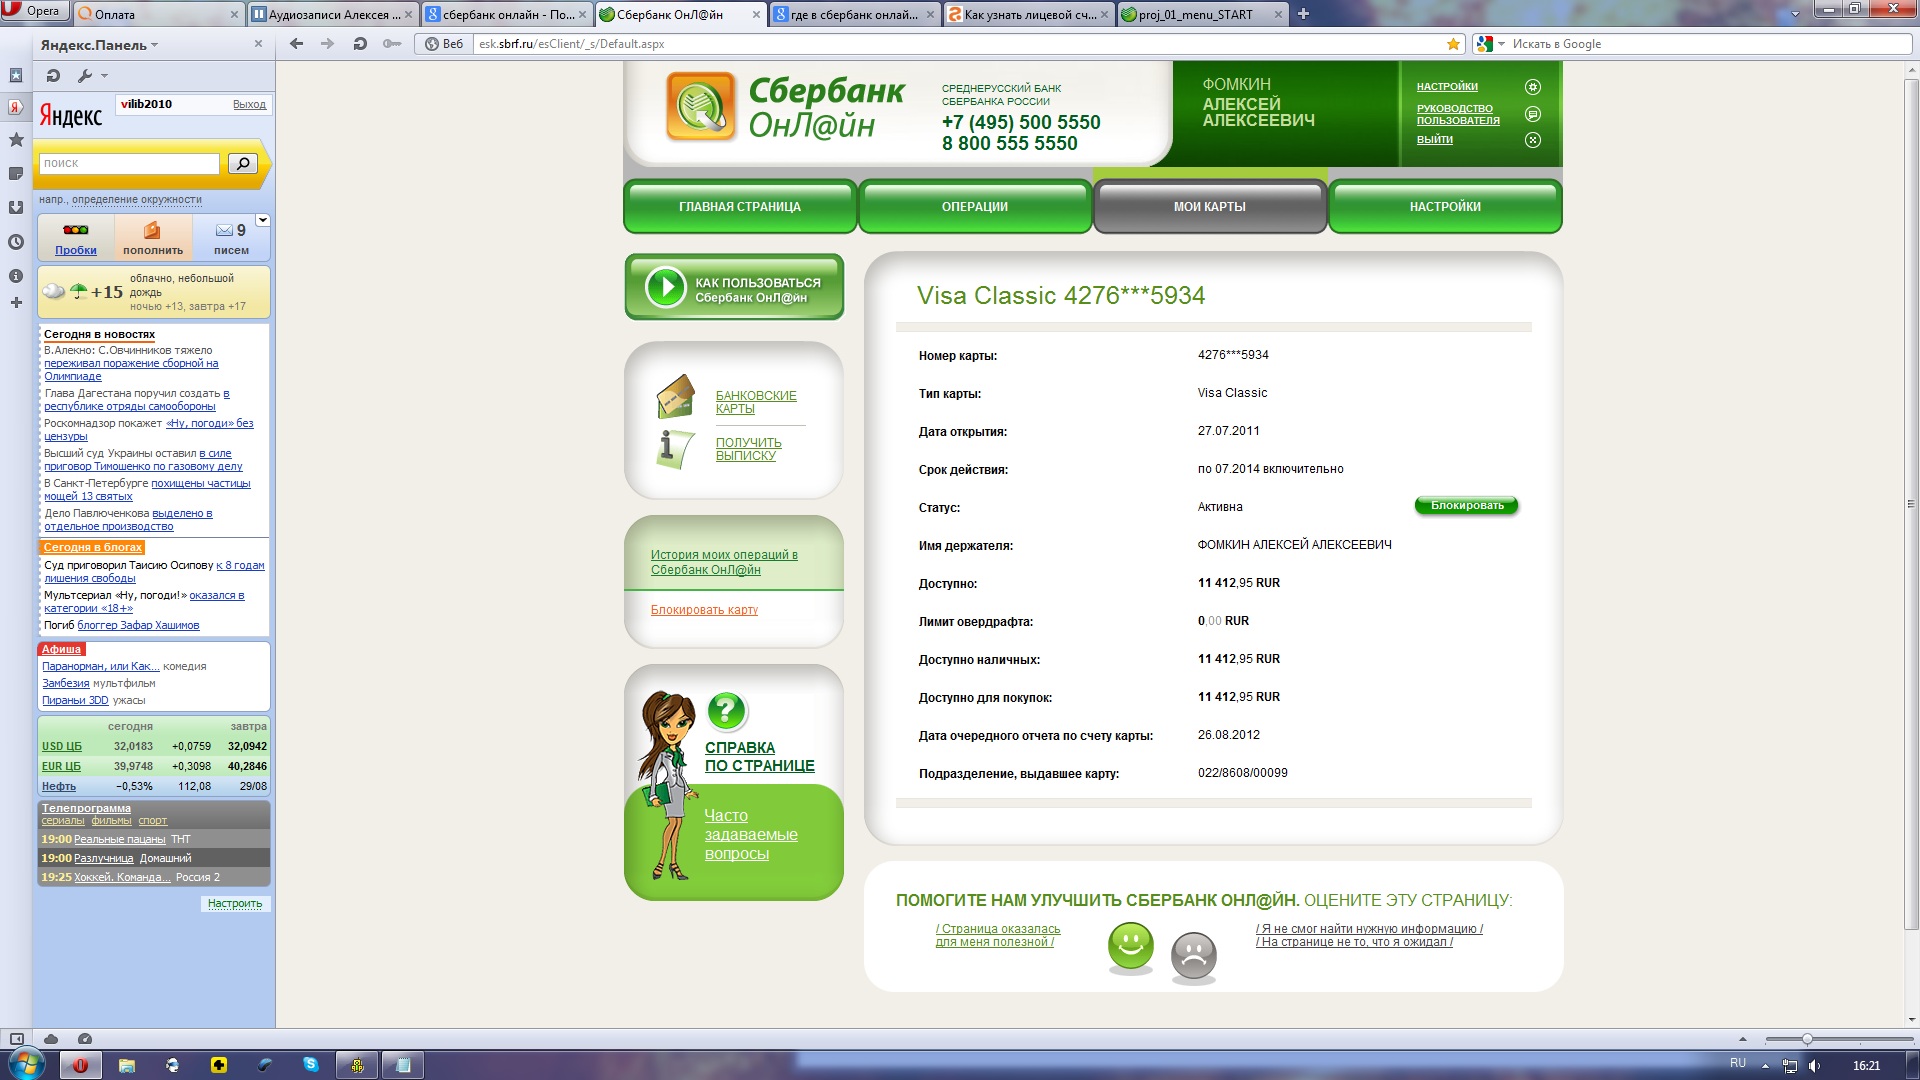Rate the page with the gray sad smiley

(x=1193, y=956)
